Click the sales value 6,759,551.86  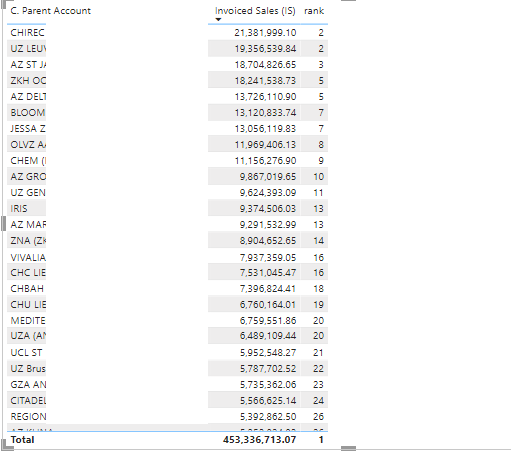coord(268,321)
